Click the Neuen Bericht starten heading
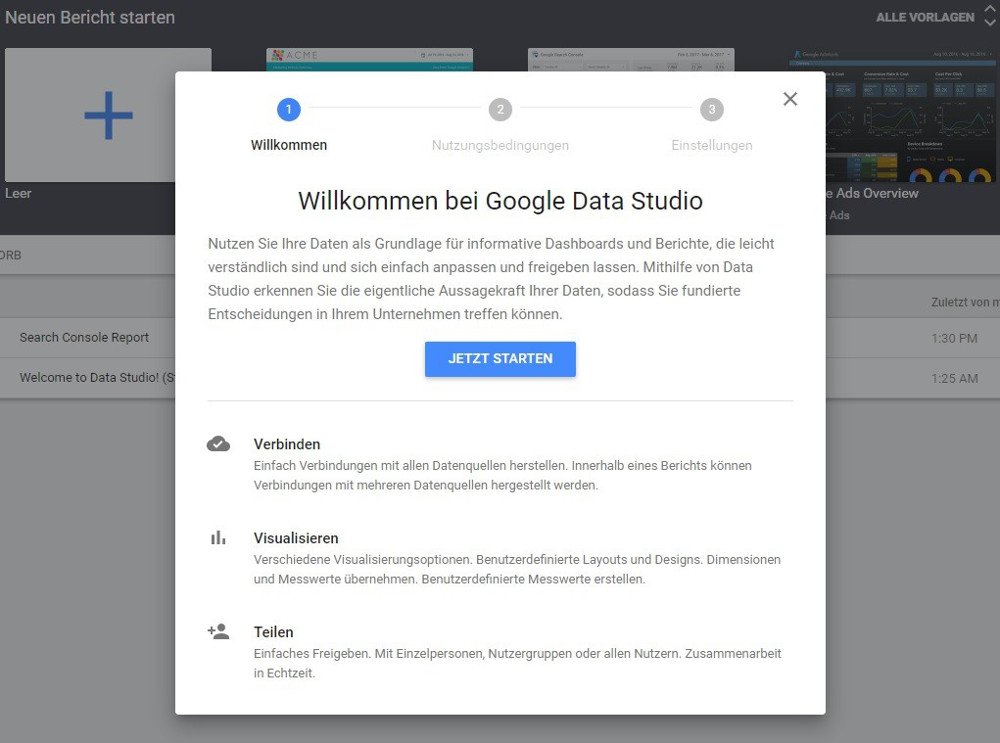 [90, 17]
